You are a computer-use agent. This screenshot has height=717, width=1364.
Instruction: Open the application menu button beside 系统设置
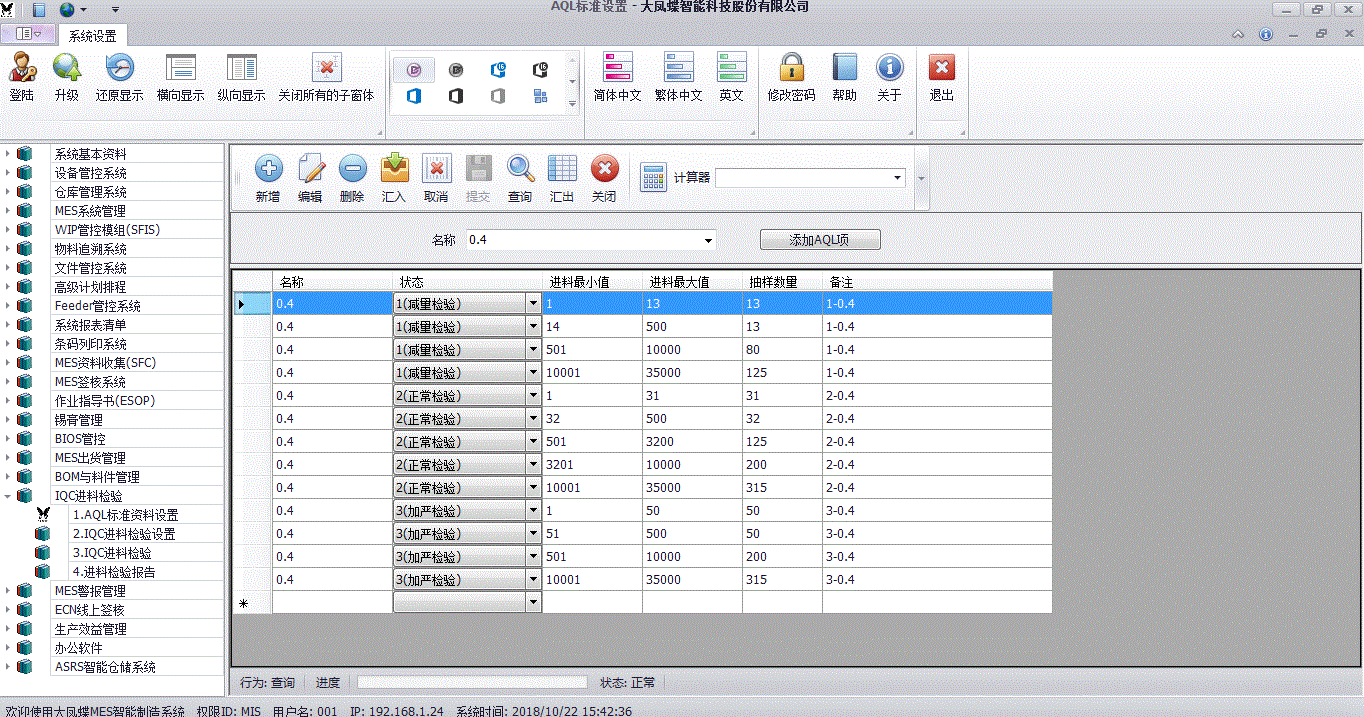pos(28,34)
